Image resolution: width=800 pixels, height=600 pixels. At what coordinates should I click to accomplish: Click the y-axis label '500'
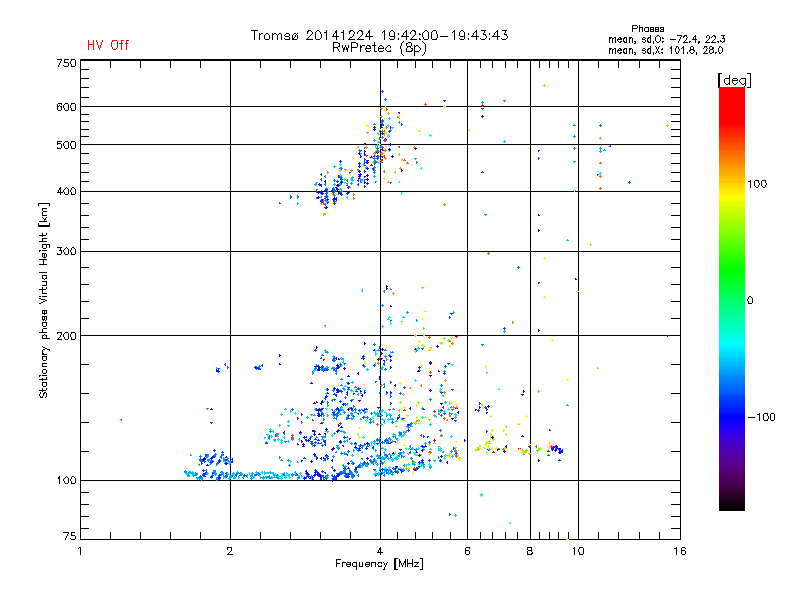[x=66, y=145]
